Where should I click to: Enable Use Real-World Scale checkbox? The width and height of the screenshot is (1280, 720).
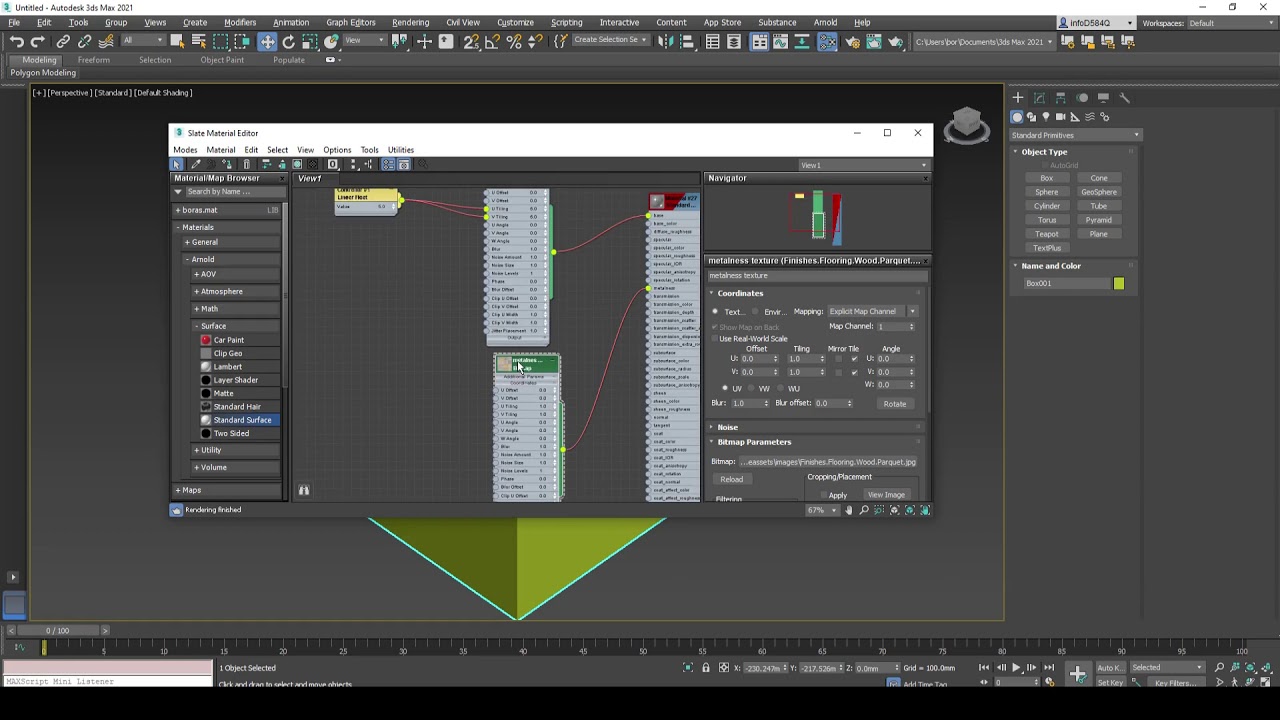tap(714, 339)
